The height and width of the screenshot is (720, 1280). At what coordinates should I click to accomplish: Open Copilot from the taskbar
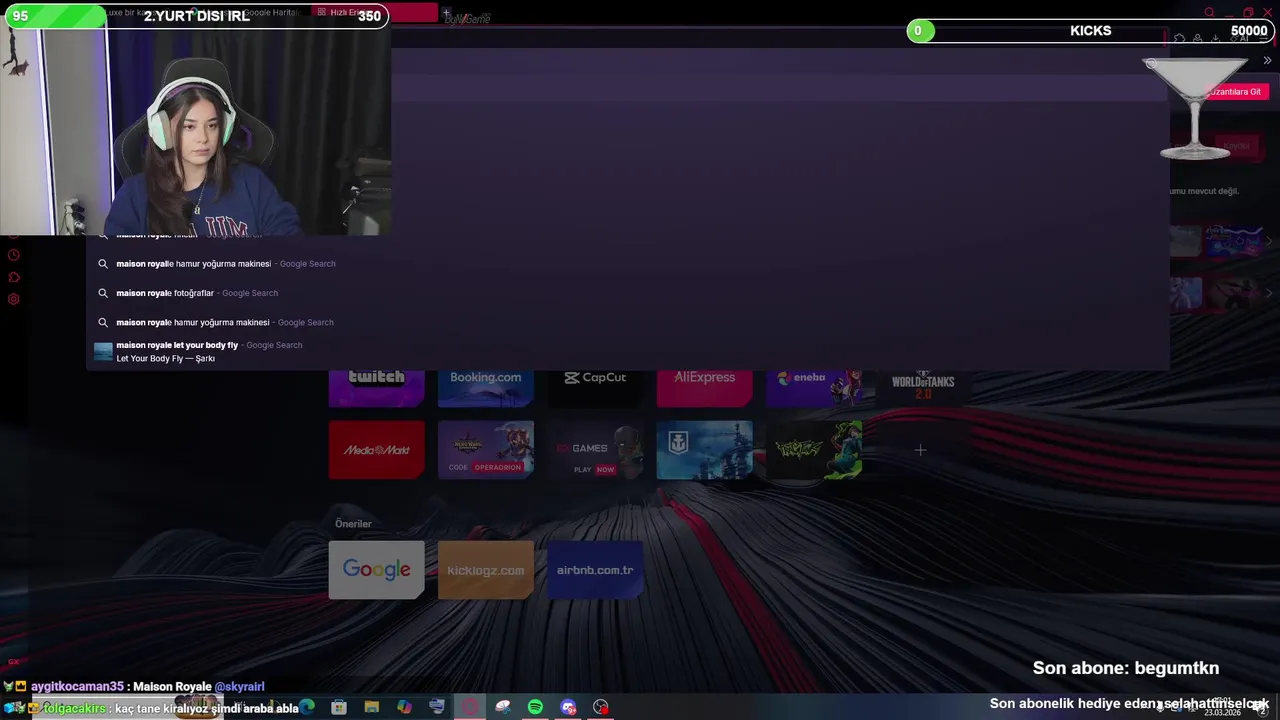point(404,707)
